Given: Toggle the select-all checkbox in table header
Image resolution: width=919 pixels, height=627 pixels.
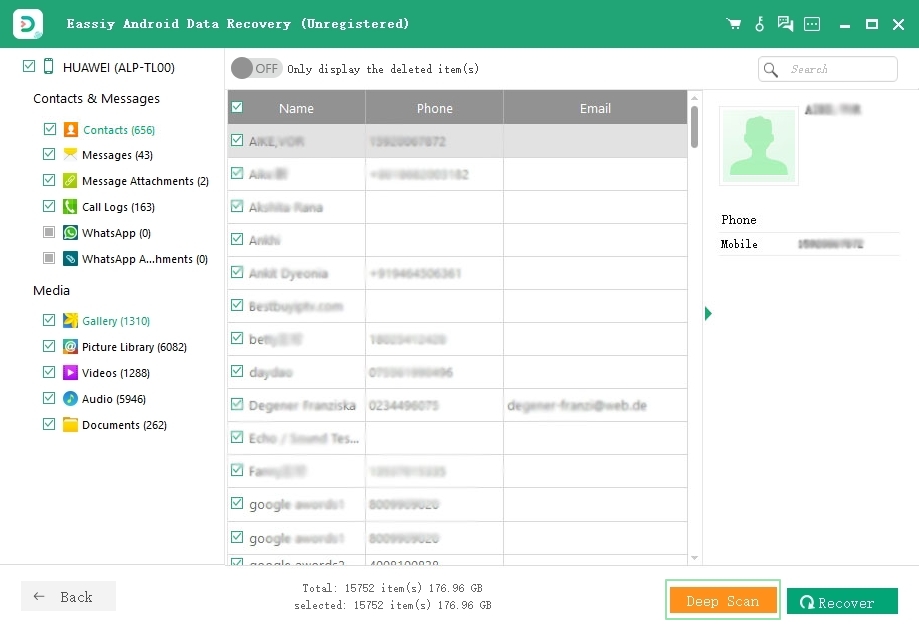Looking at the screenshot, I should pos(237,107).
